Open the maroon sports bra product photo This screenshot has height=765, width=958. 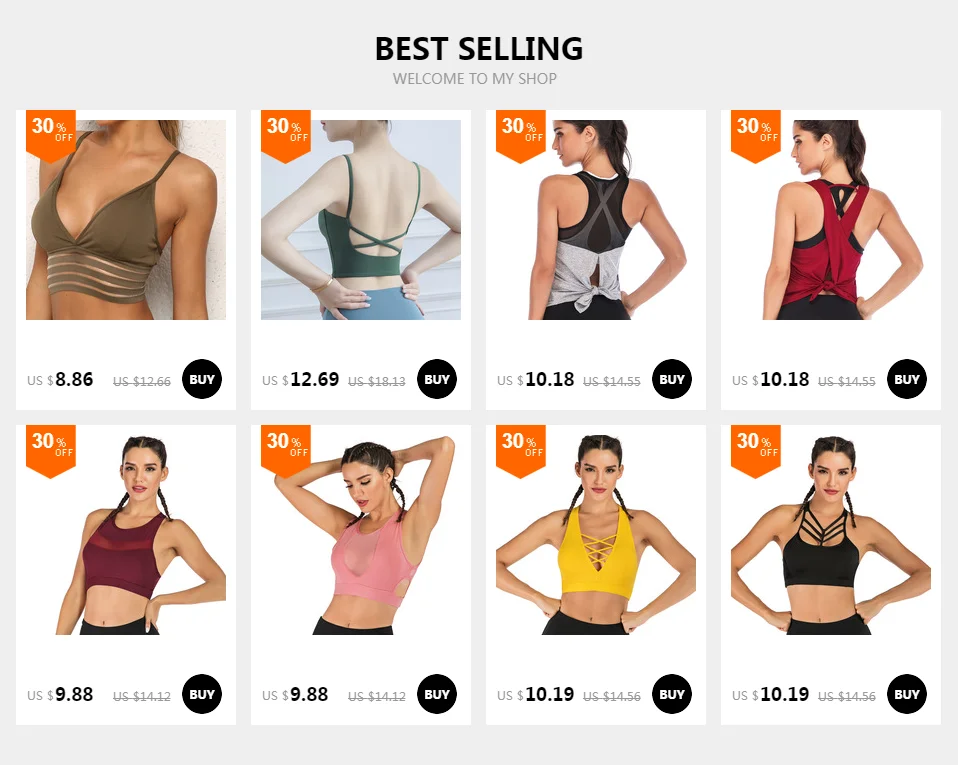[126, 535]
